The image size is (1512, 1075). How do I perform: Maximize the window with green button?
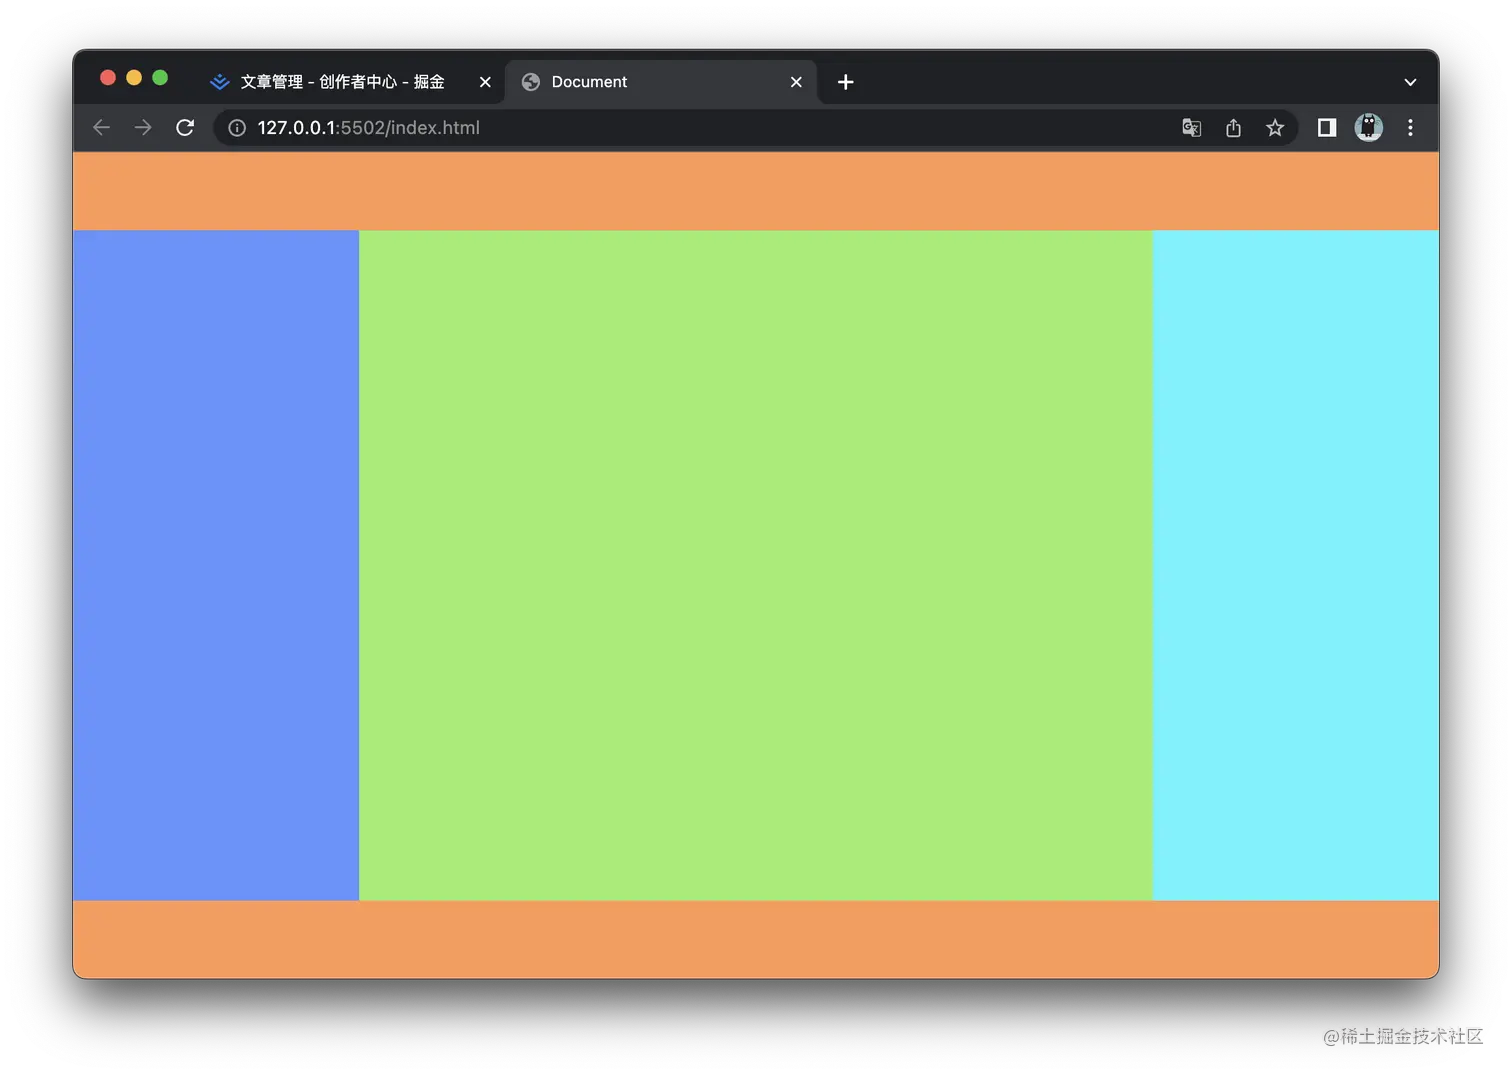coord(160,78)
